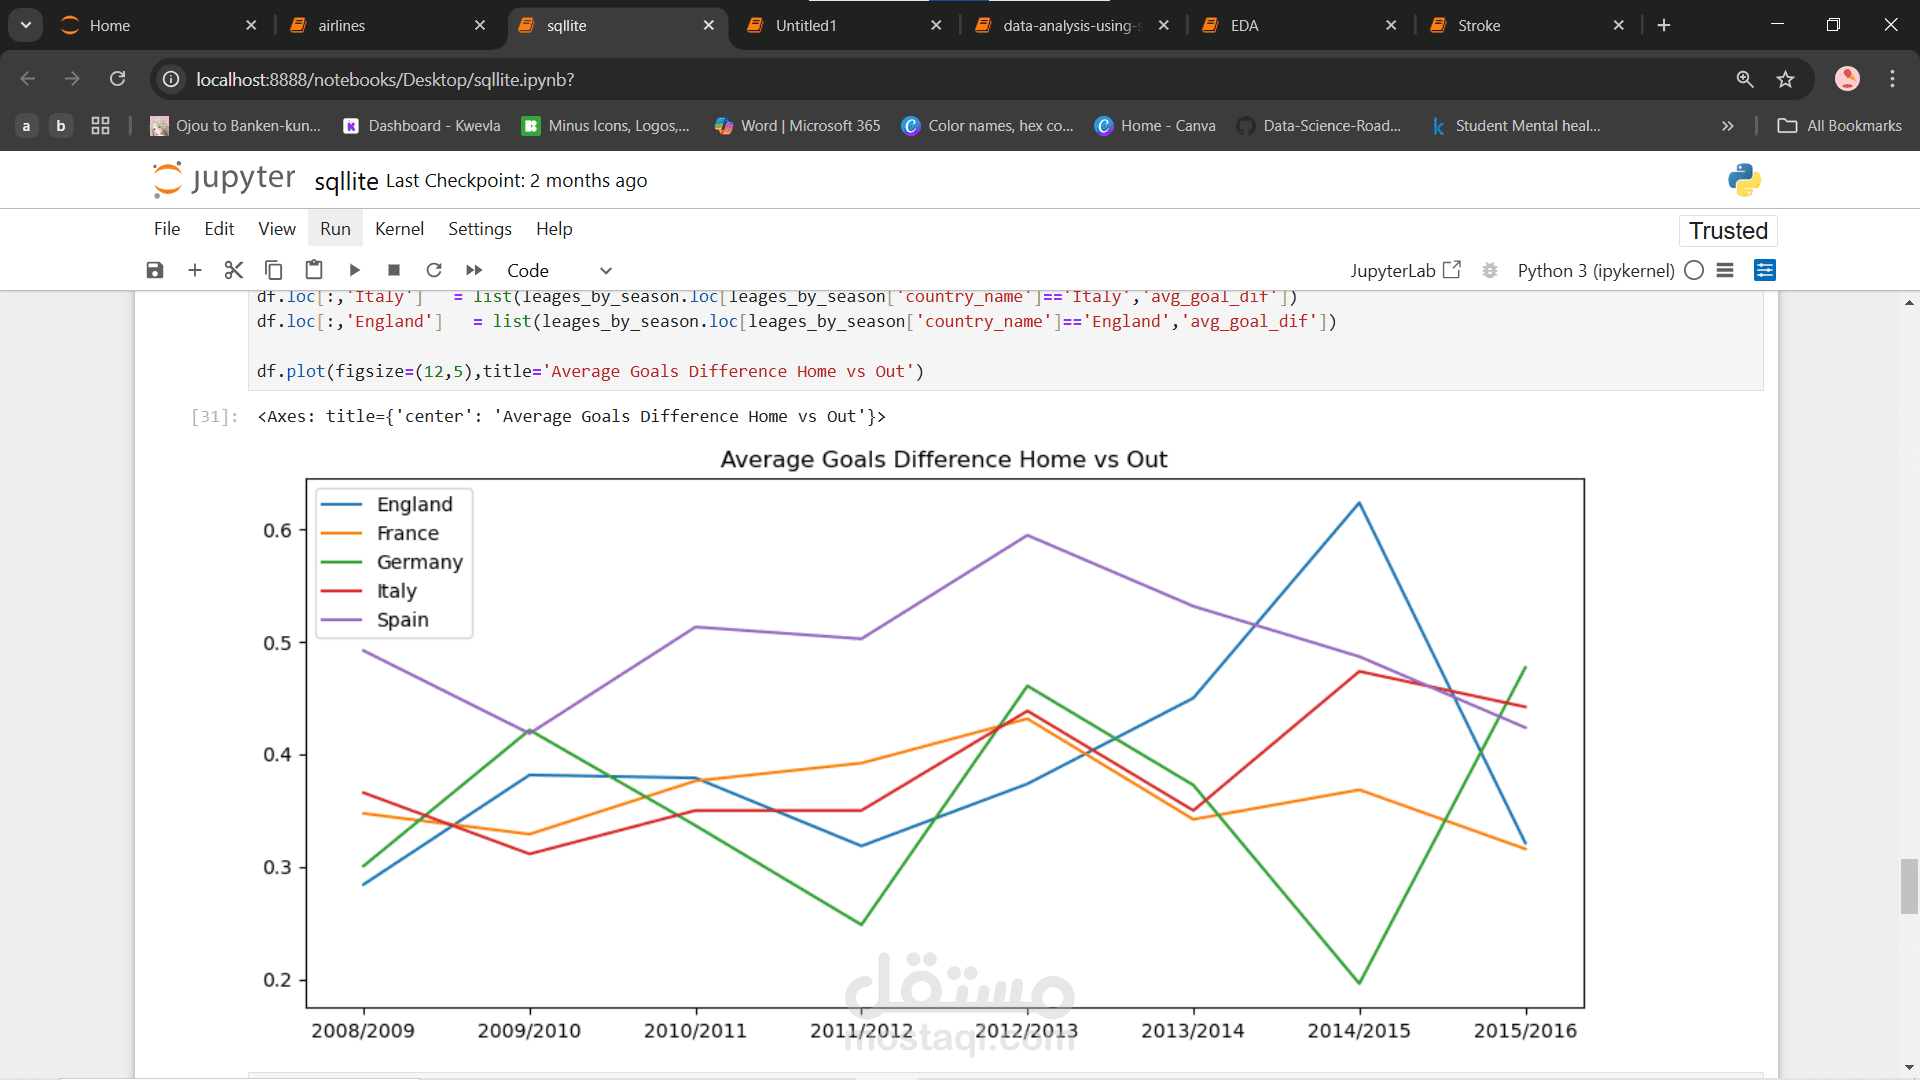Run the current cell with the play icon
The width and height of the screenshot is (1920, 1080).
pyautogui.click(x=354, y=270)
